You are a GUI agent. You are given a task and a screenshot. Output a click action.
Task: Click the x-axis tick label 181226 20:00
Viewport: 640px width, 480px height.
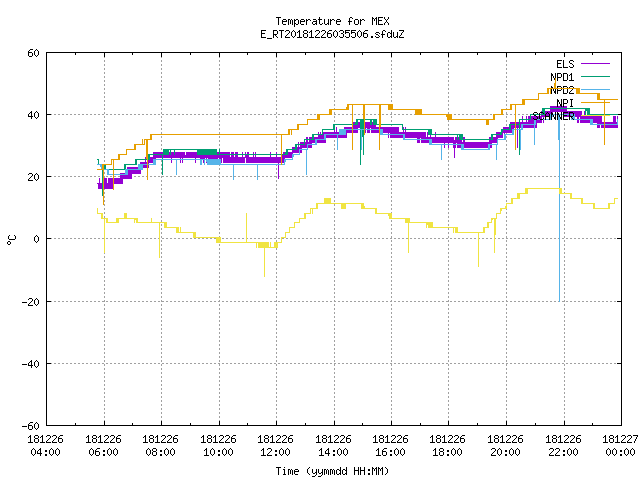pos(506,446)
